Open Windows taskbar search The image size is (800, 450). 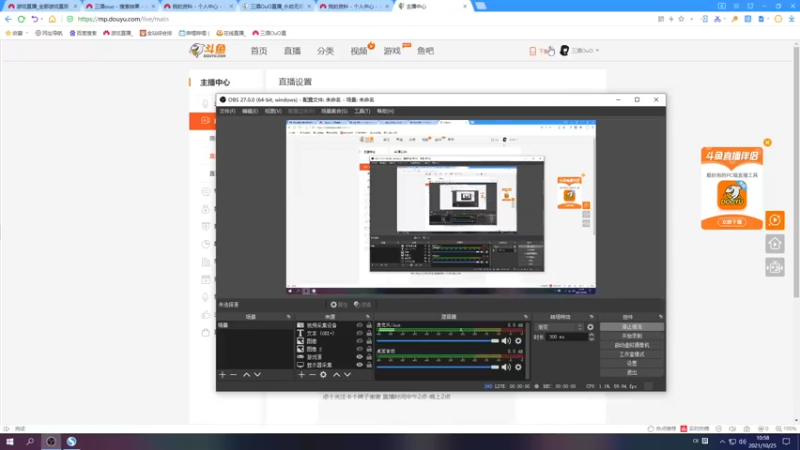point(30,441)
